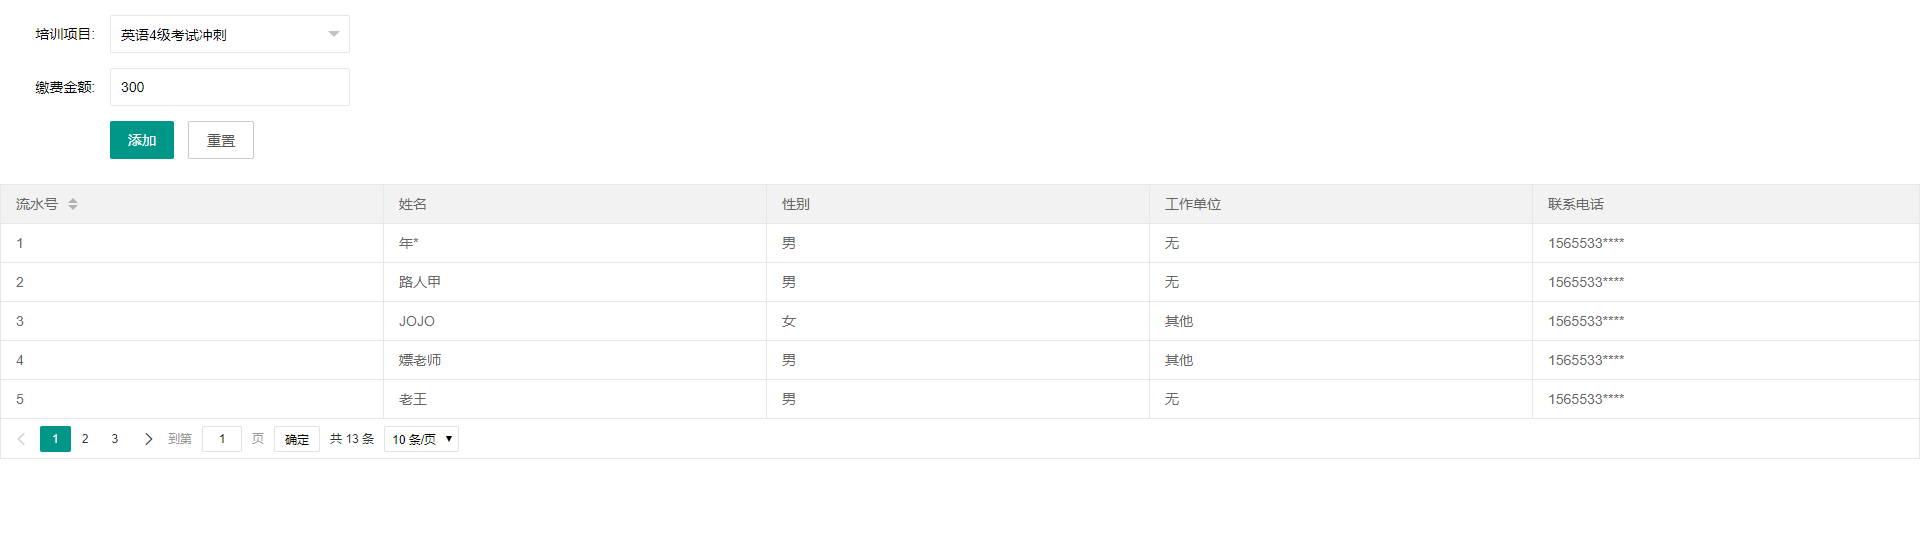Viewport: 1920px width, 536px height.
Task: Select current page 1 in pagination
Action: (55, 439)
